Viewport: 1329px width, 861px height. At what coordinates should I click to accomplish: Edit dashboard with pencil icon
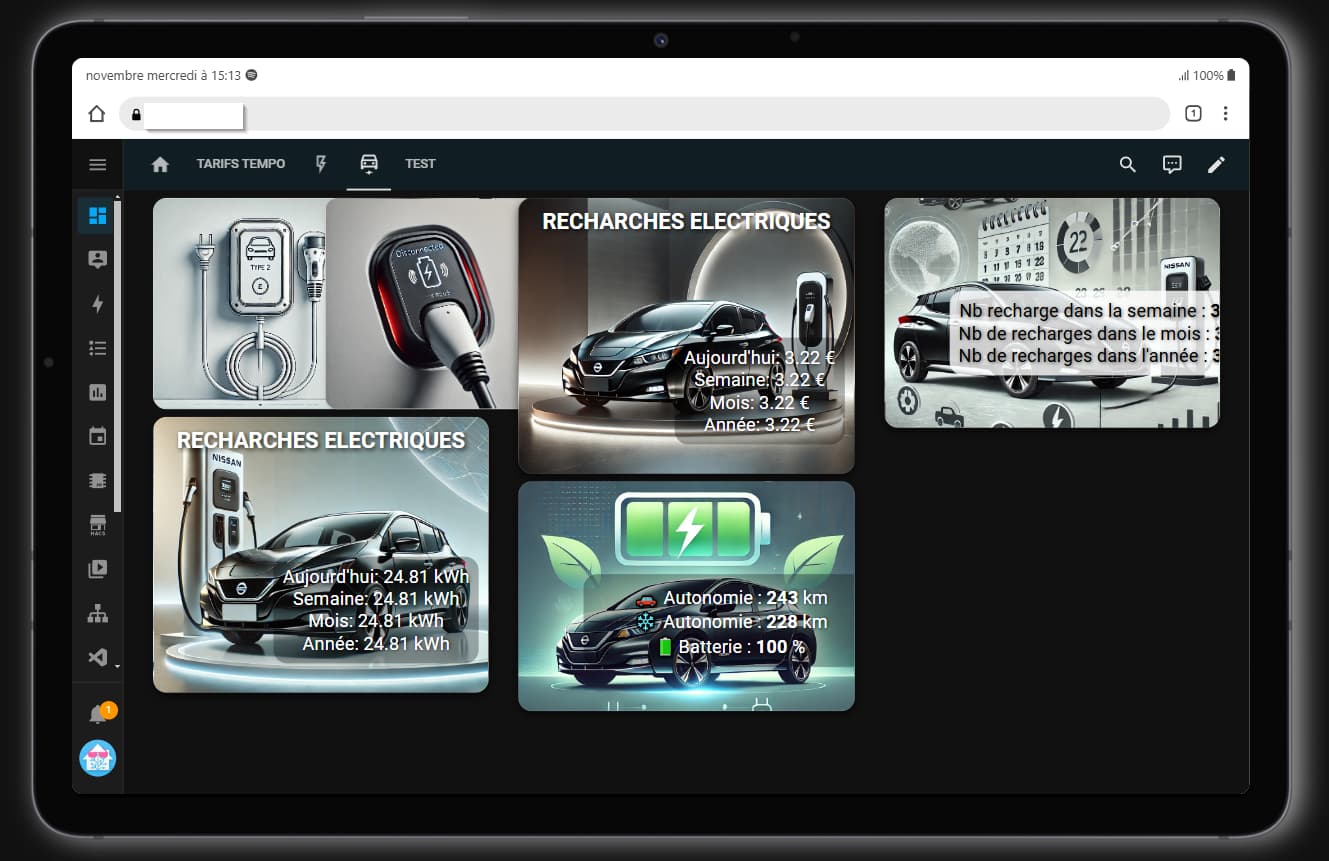tap(1216, 165)
